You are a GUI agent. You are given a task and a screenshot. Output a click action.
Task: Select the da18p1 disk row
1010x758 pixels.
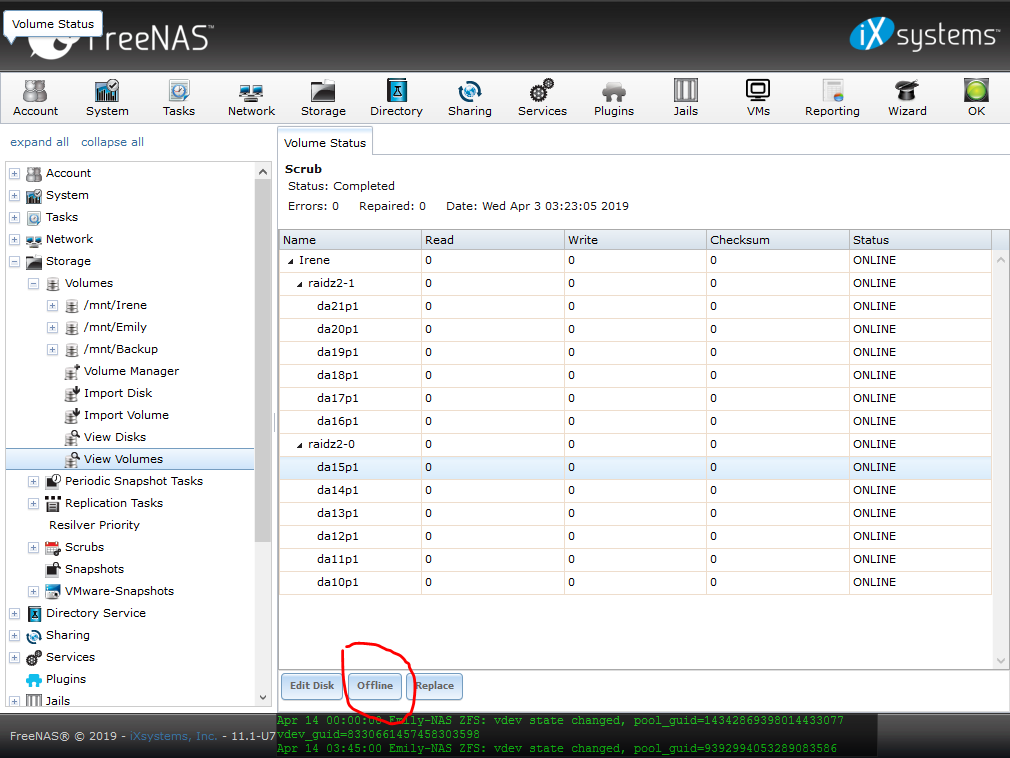point(634,375)
